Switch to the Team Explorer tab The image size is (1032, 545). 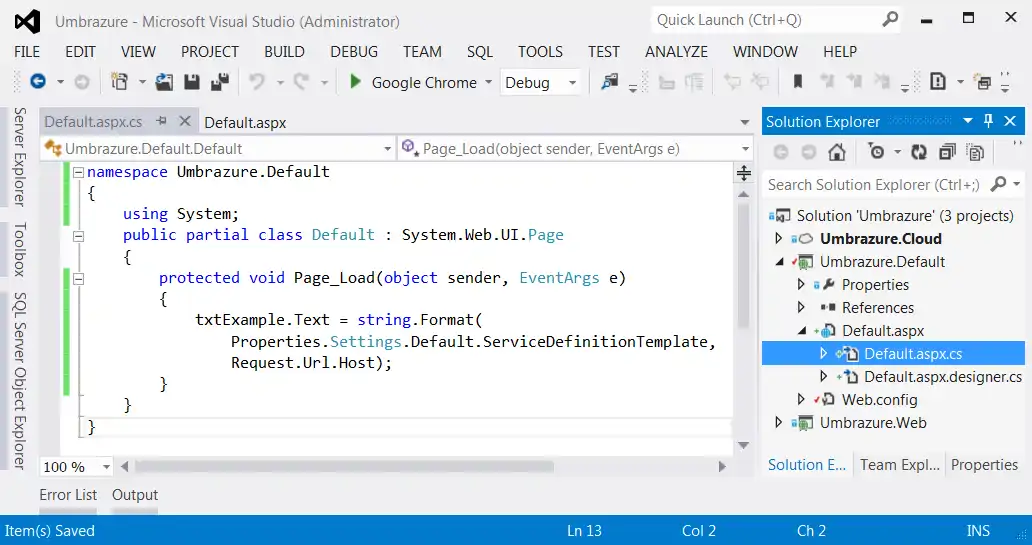pos(899,465)
